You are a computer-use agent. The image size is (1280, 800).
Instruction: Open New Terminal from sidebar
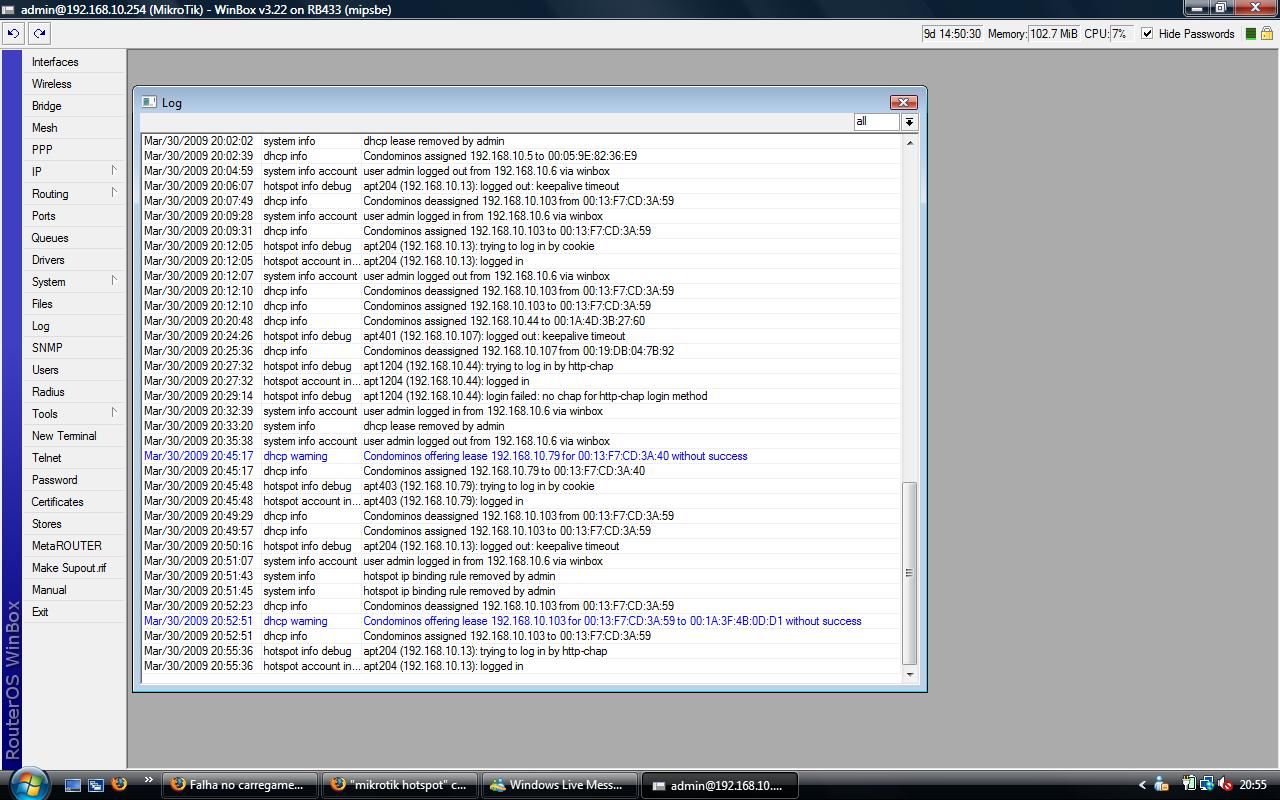click(75, 436)
